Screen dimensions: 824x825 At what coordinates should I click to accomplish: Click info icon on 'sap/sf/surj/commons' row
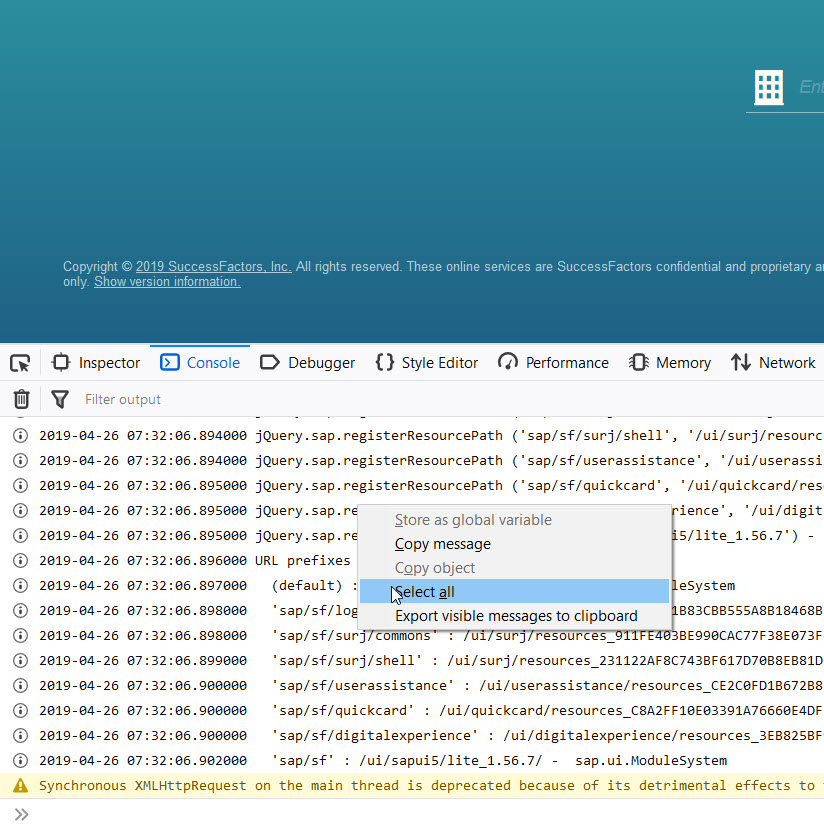tap(21, 636)
